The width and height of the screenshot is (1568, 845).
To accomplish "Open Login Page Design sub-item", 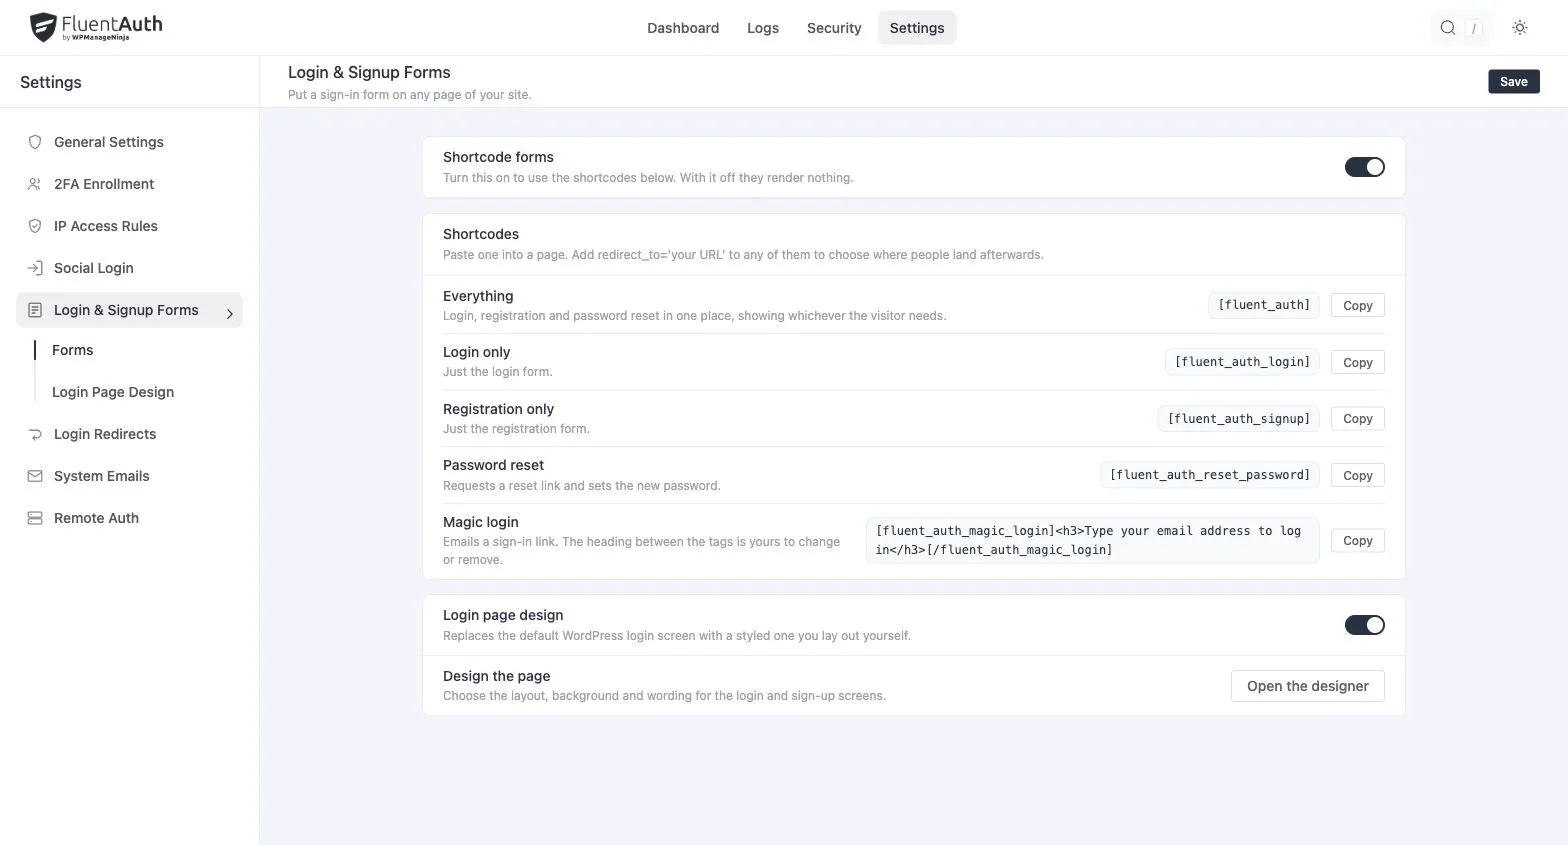I will 113,392.
